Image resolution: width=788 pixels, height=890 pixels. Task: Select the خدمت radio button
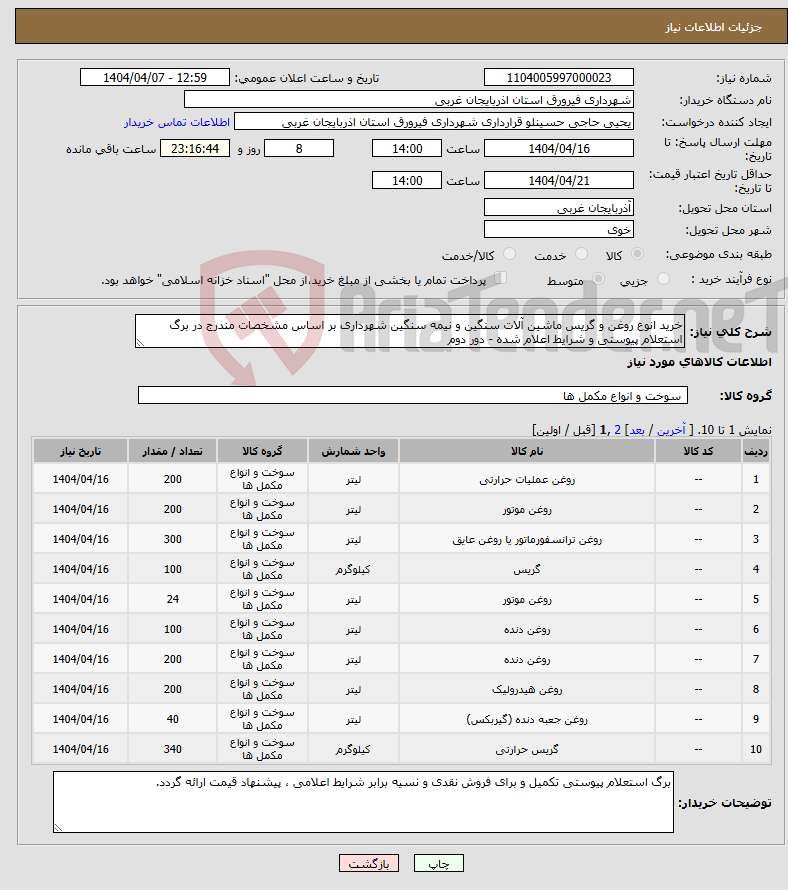[x=581, y=254]
